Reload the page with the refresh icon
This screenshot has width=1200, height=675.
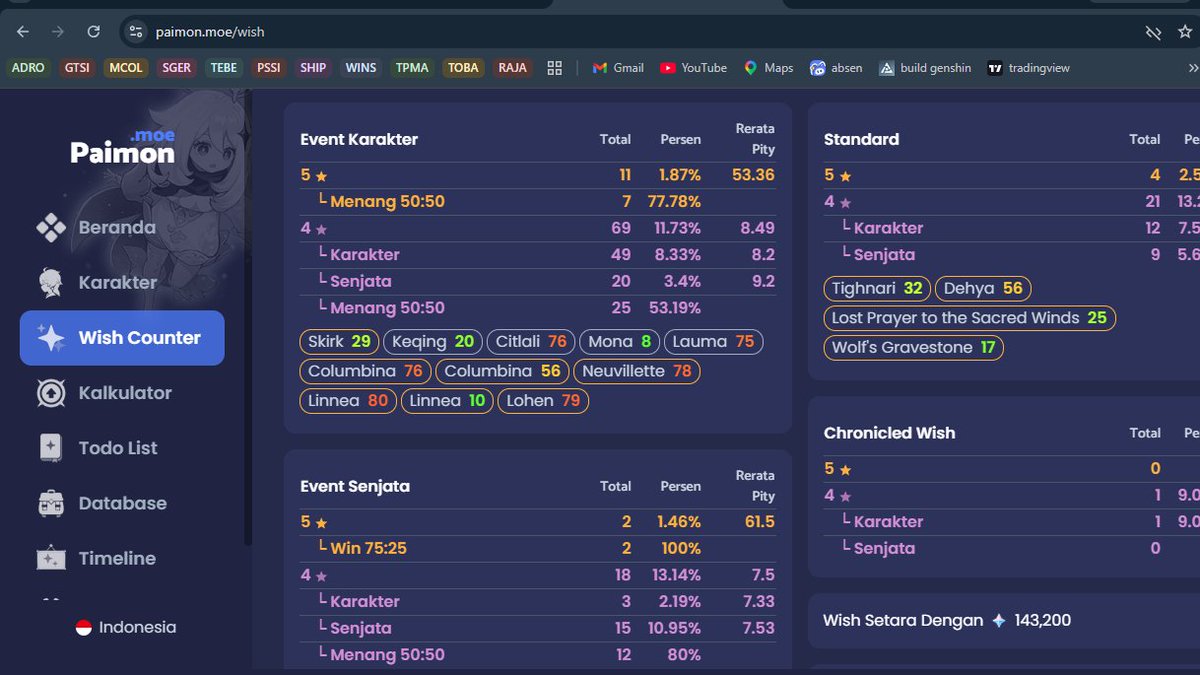(93, 31)
